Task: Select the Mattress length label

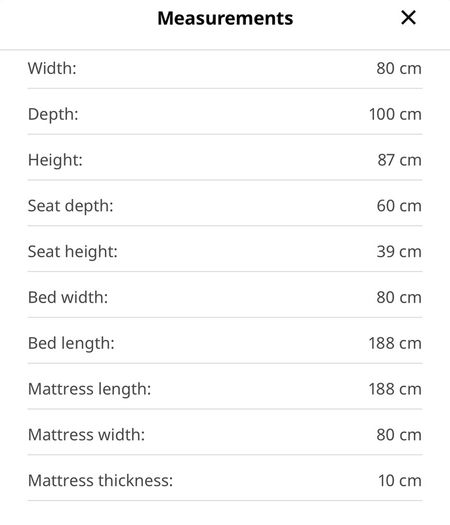Action: coord(89,389)
